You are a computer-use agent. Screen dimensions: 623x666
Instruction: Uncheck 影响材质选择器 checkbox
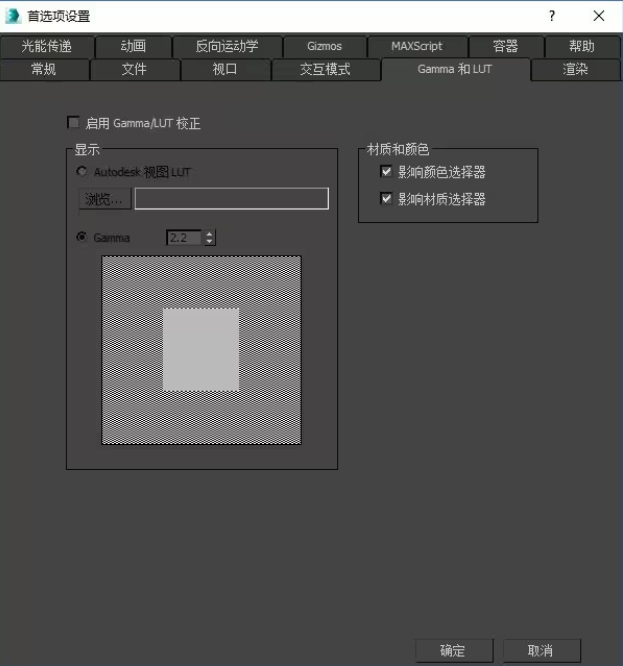click(386, 198)
